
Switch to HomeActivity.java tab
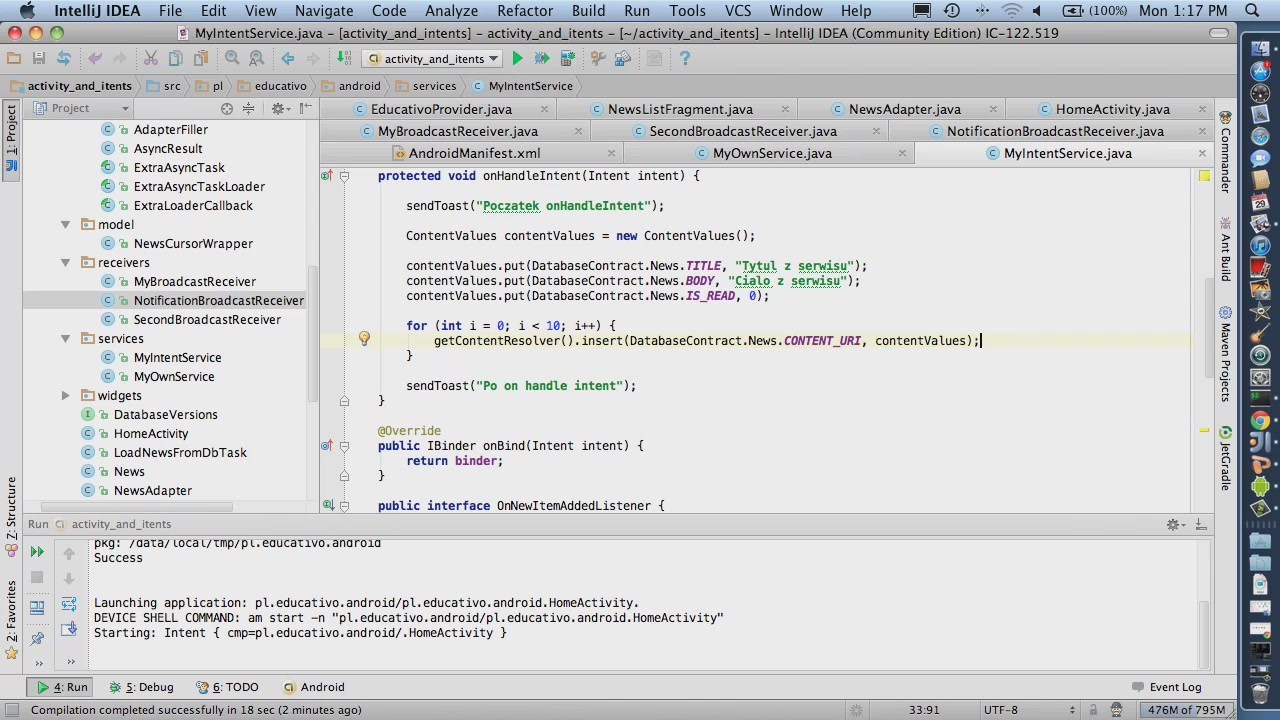[1112, 110]
